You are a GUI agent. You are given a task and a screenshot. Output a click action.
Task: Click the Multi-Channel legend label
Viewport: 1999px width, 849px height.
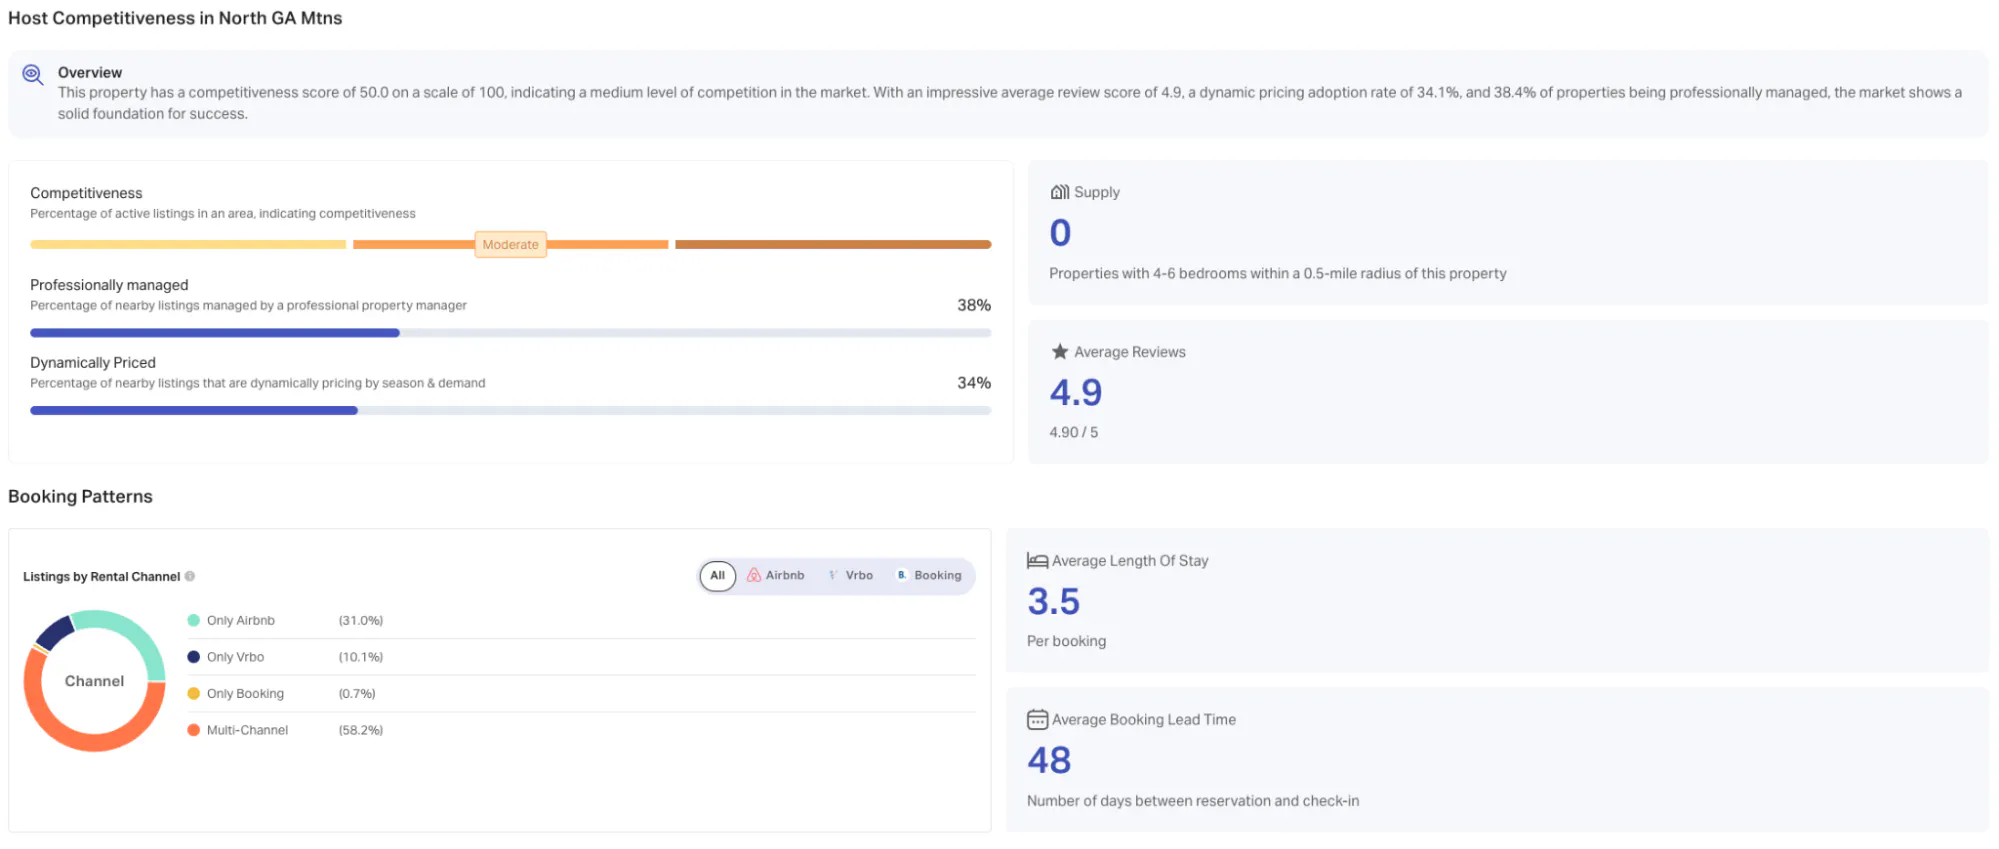pyautogui.click(x=247, y=730)
